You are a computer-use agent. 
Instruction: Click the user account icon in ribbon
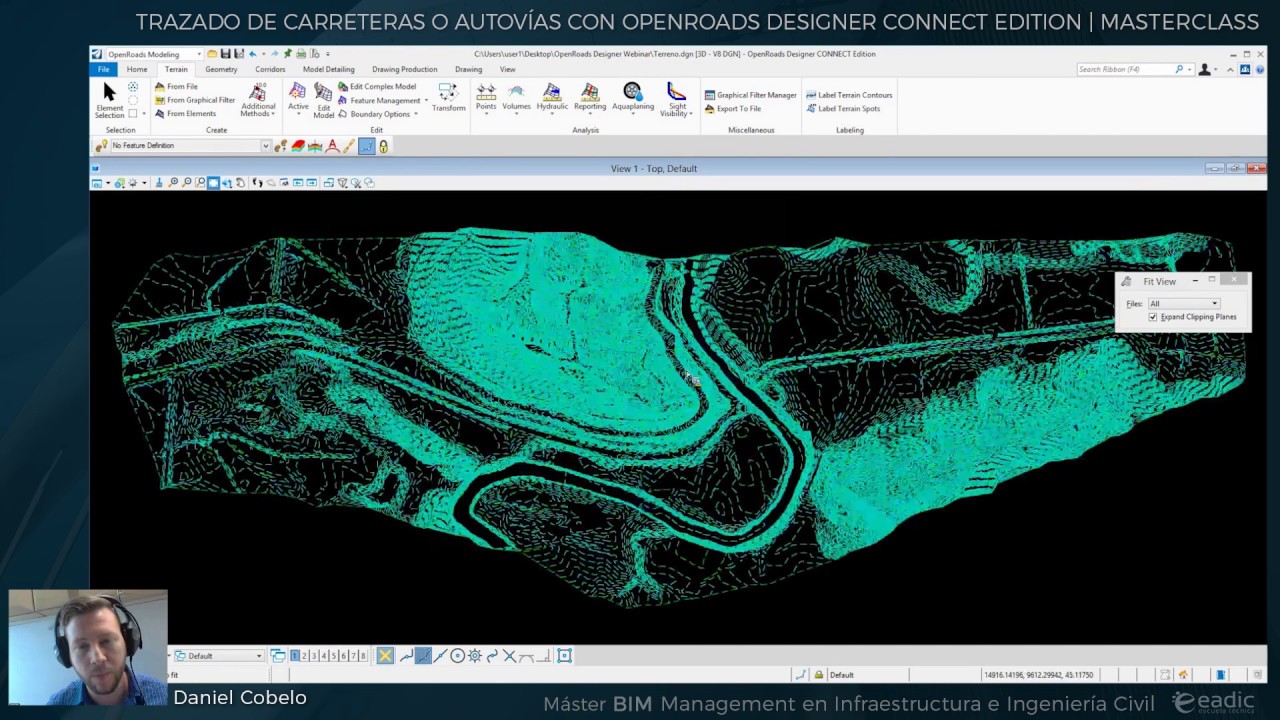(1205, 70)
